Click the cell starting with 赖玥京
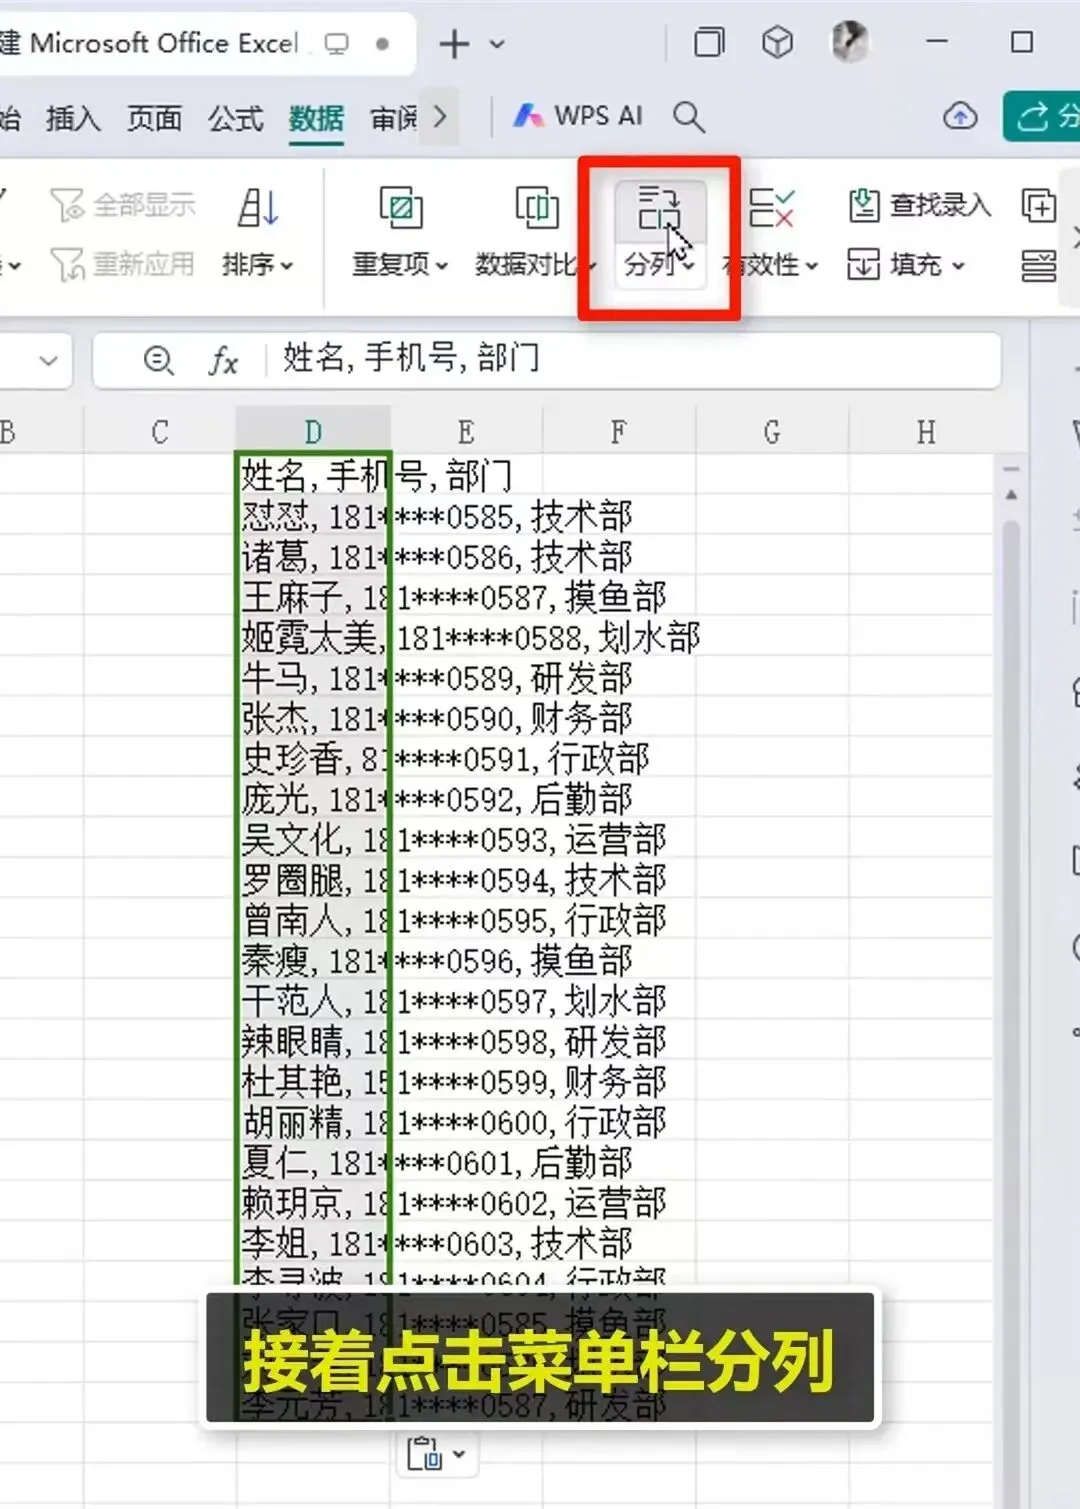This screenshot has width=1080, height=1509. point(313,1202)
